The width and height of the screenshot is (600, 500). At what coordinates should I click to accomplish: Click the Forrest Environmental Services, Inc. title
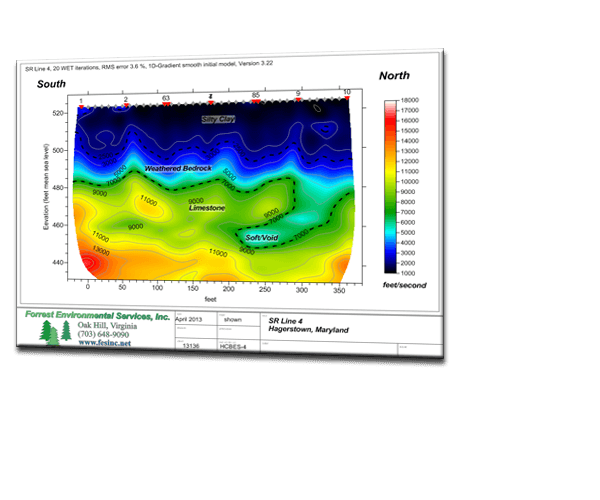click(95, 316)
